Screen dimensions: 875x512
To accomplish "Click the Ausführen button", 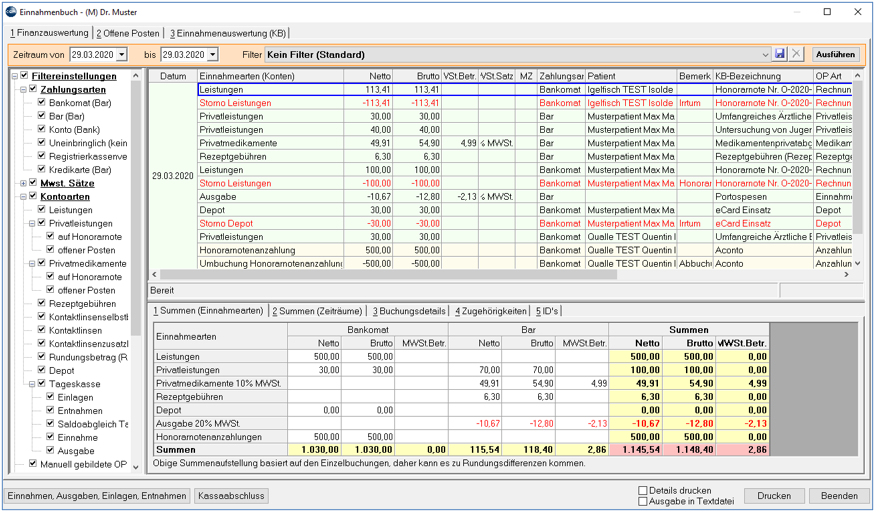I will point(835,54).
